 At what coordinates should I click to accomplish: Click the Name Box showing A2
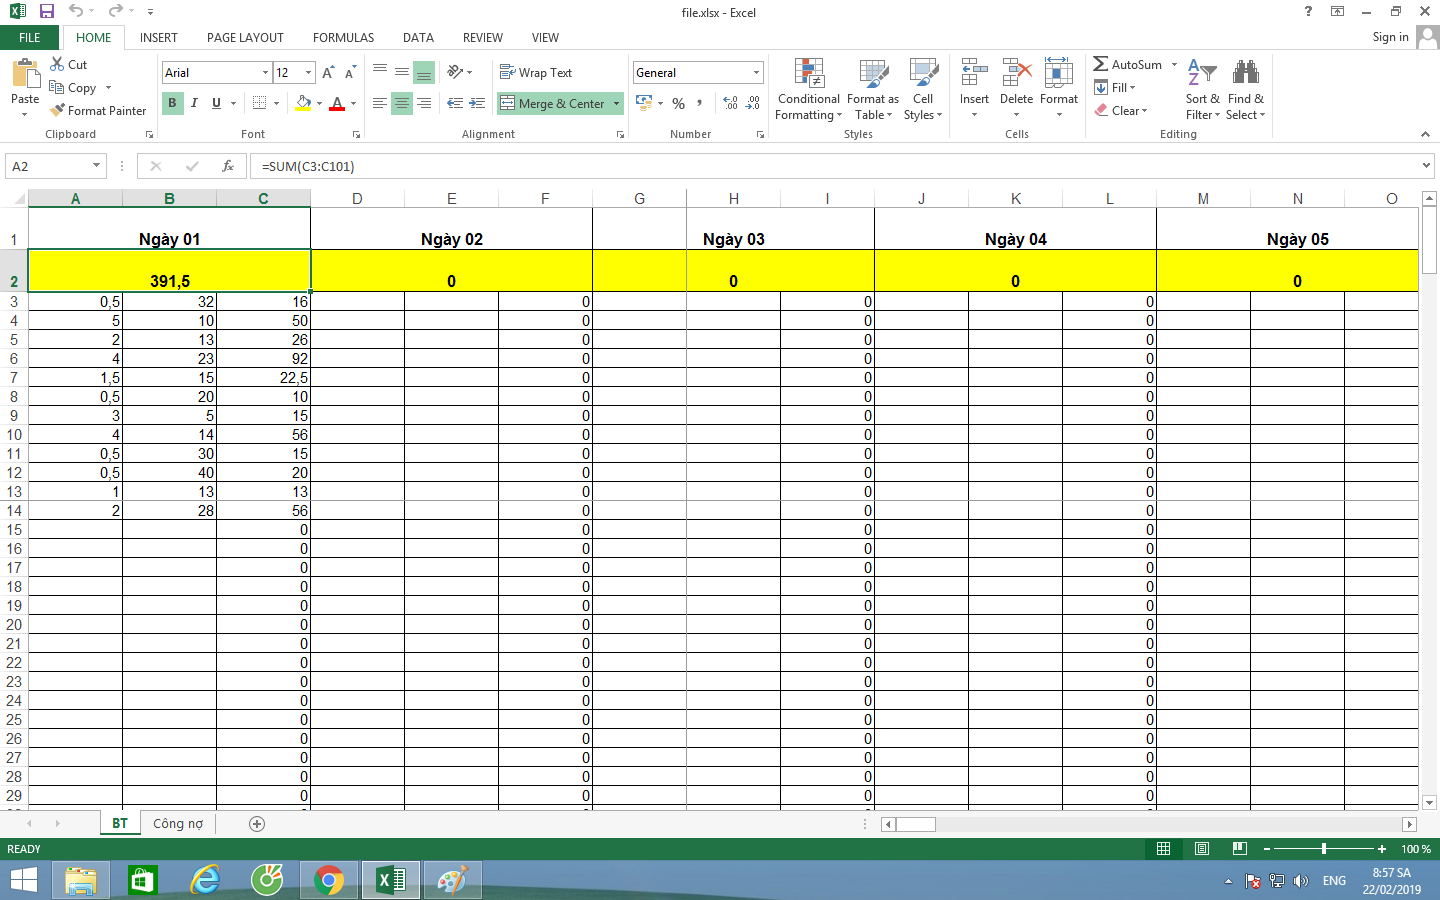[48, 166]
